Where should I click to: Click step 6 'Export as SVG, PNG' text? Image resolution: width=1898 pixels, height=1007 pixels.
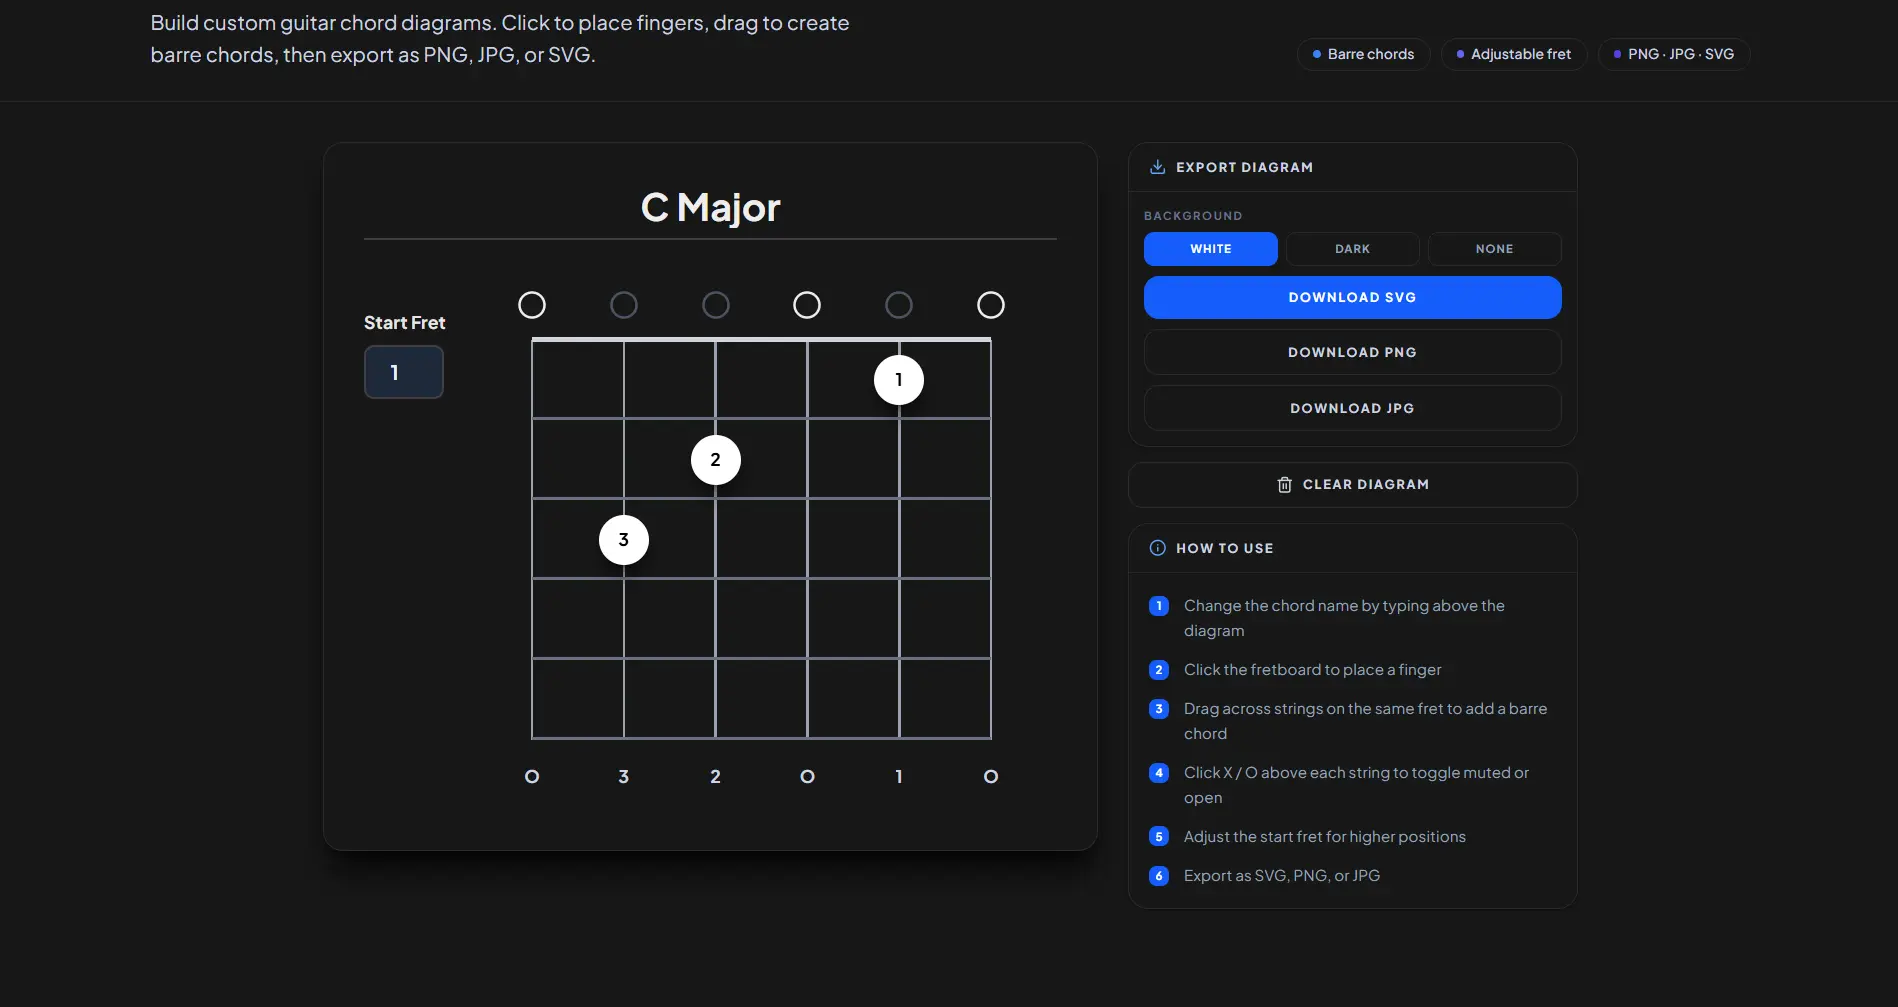1282,876
